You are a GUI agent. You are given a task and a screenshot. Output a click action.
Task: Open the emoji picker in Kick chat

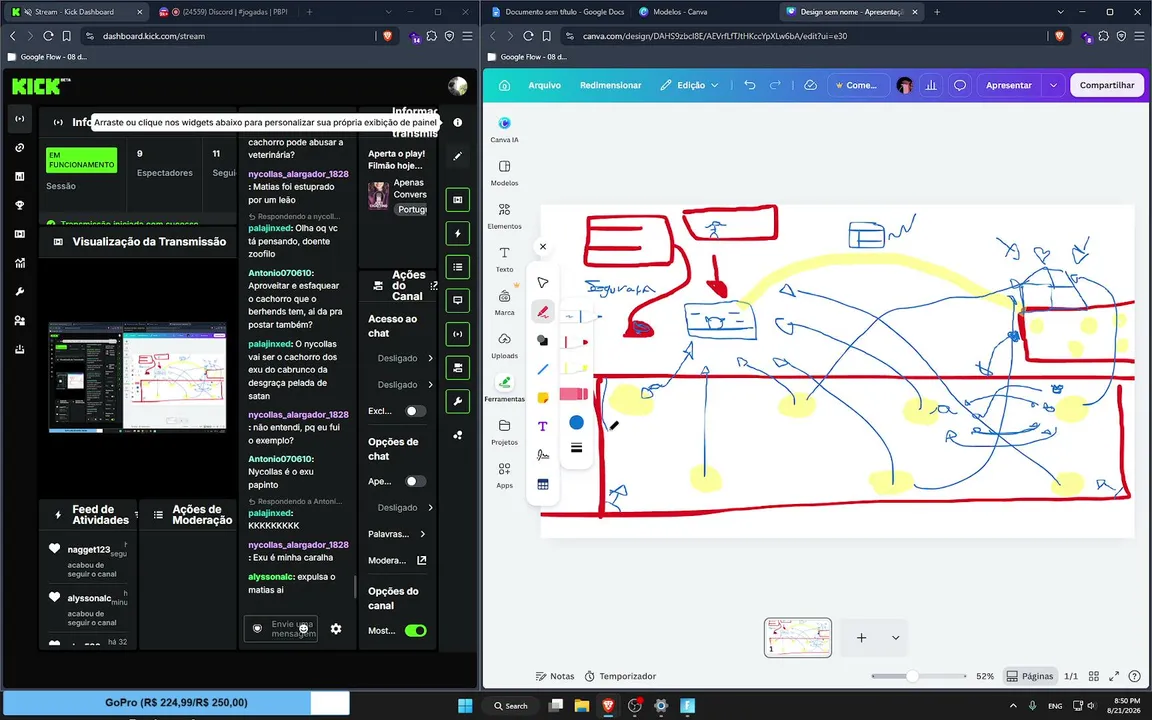click(303, 629)
